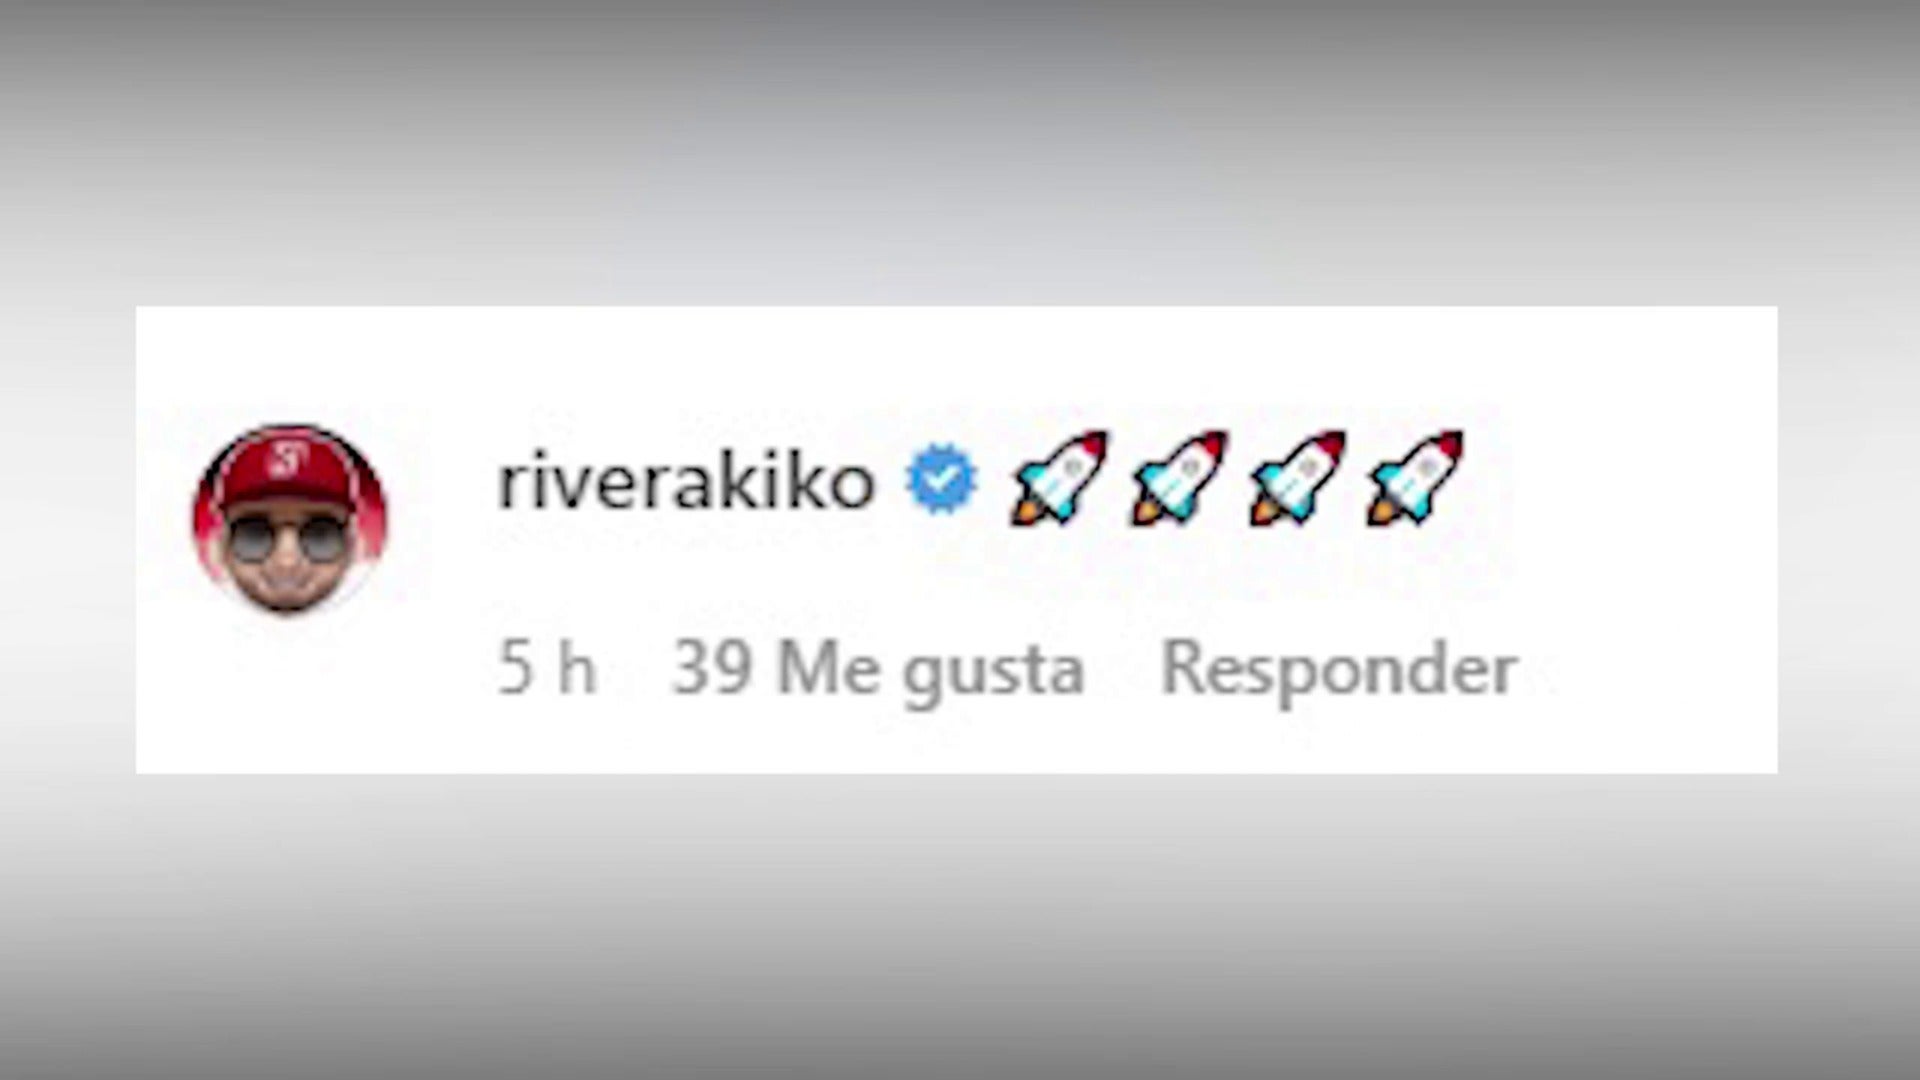The width and height of the screenshot is (1920, 1080).
Task: Click the blue verified badge
Action: pyautogui.click(x=941, y=480)
